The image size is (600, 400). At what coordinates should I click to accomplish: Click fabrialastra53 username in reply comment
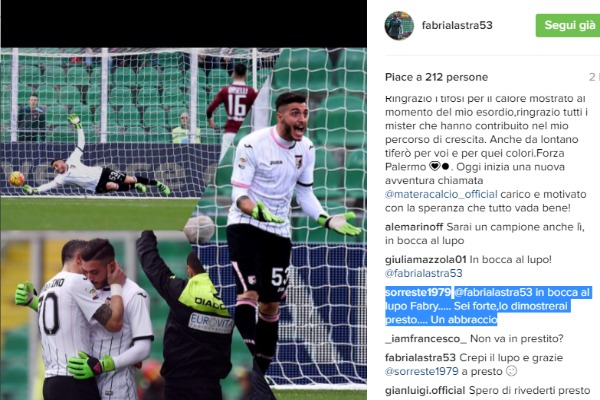tap(420, 358)
